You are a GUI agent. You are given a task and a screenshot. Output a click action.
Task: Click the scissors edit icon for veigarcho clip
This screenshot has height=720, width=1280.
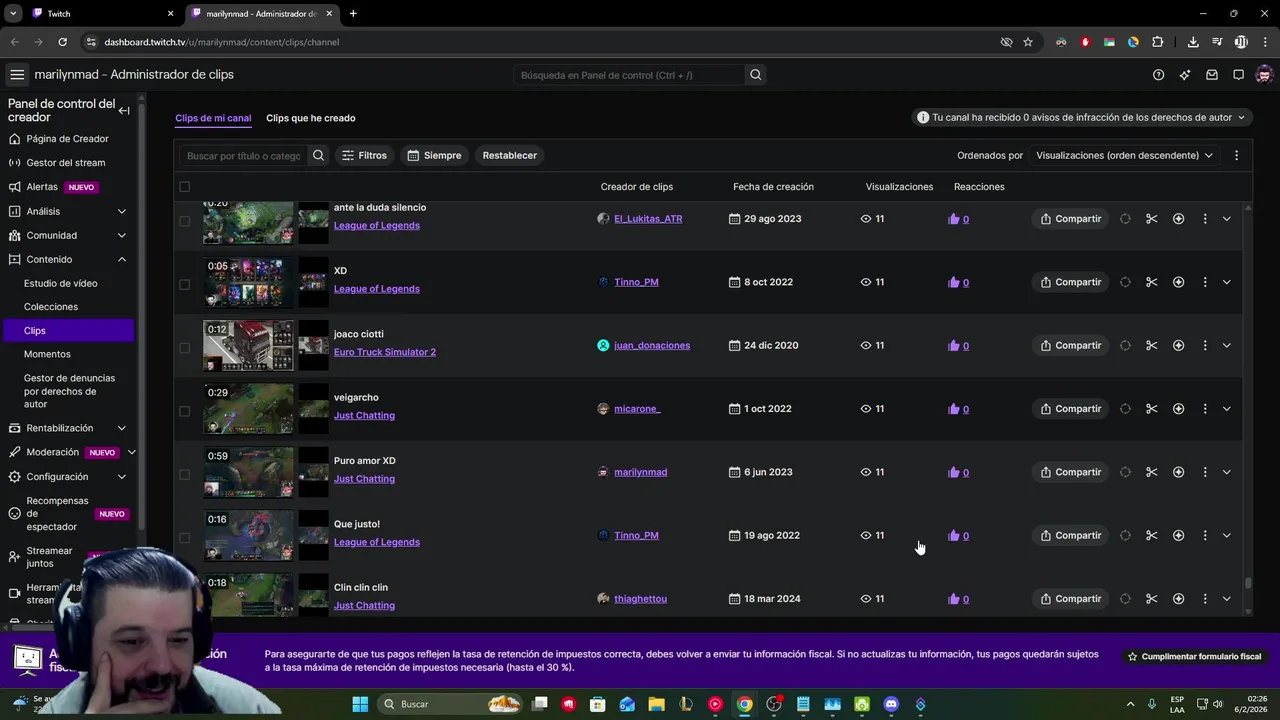1152,409
